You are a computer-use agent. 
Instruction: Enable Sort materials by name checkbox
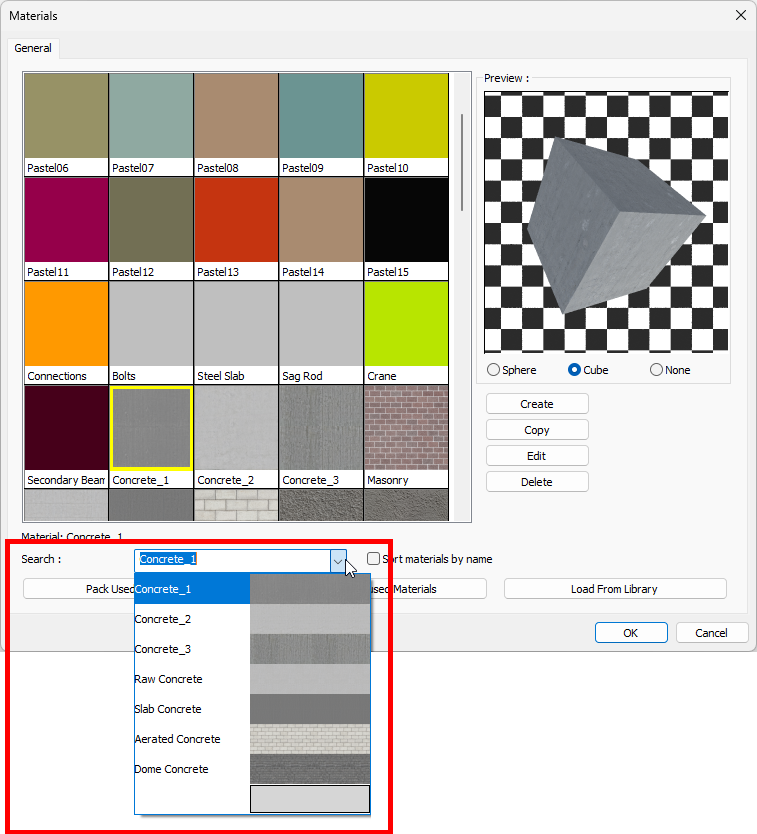[374, 559]
